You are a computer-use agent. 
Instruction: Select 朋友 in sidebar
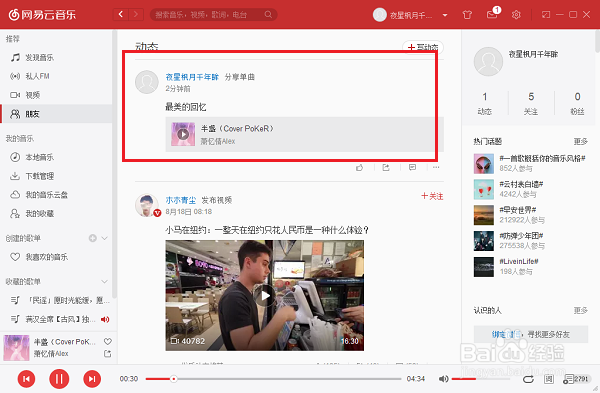coord(56,114)
